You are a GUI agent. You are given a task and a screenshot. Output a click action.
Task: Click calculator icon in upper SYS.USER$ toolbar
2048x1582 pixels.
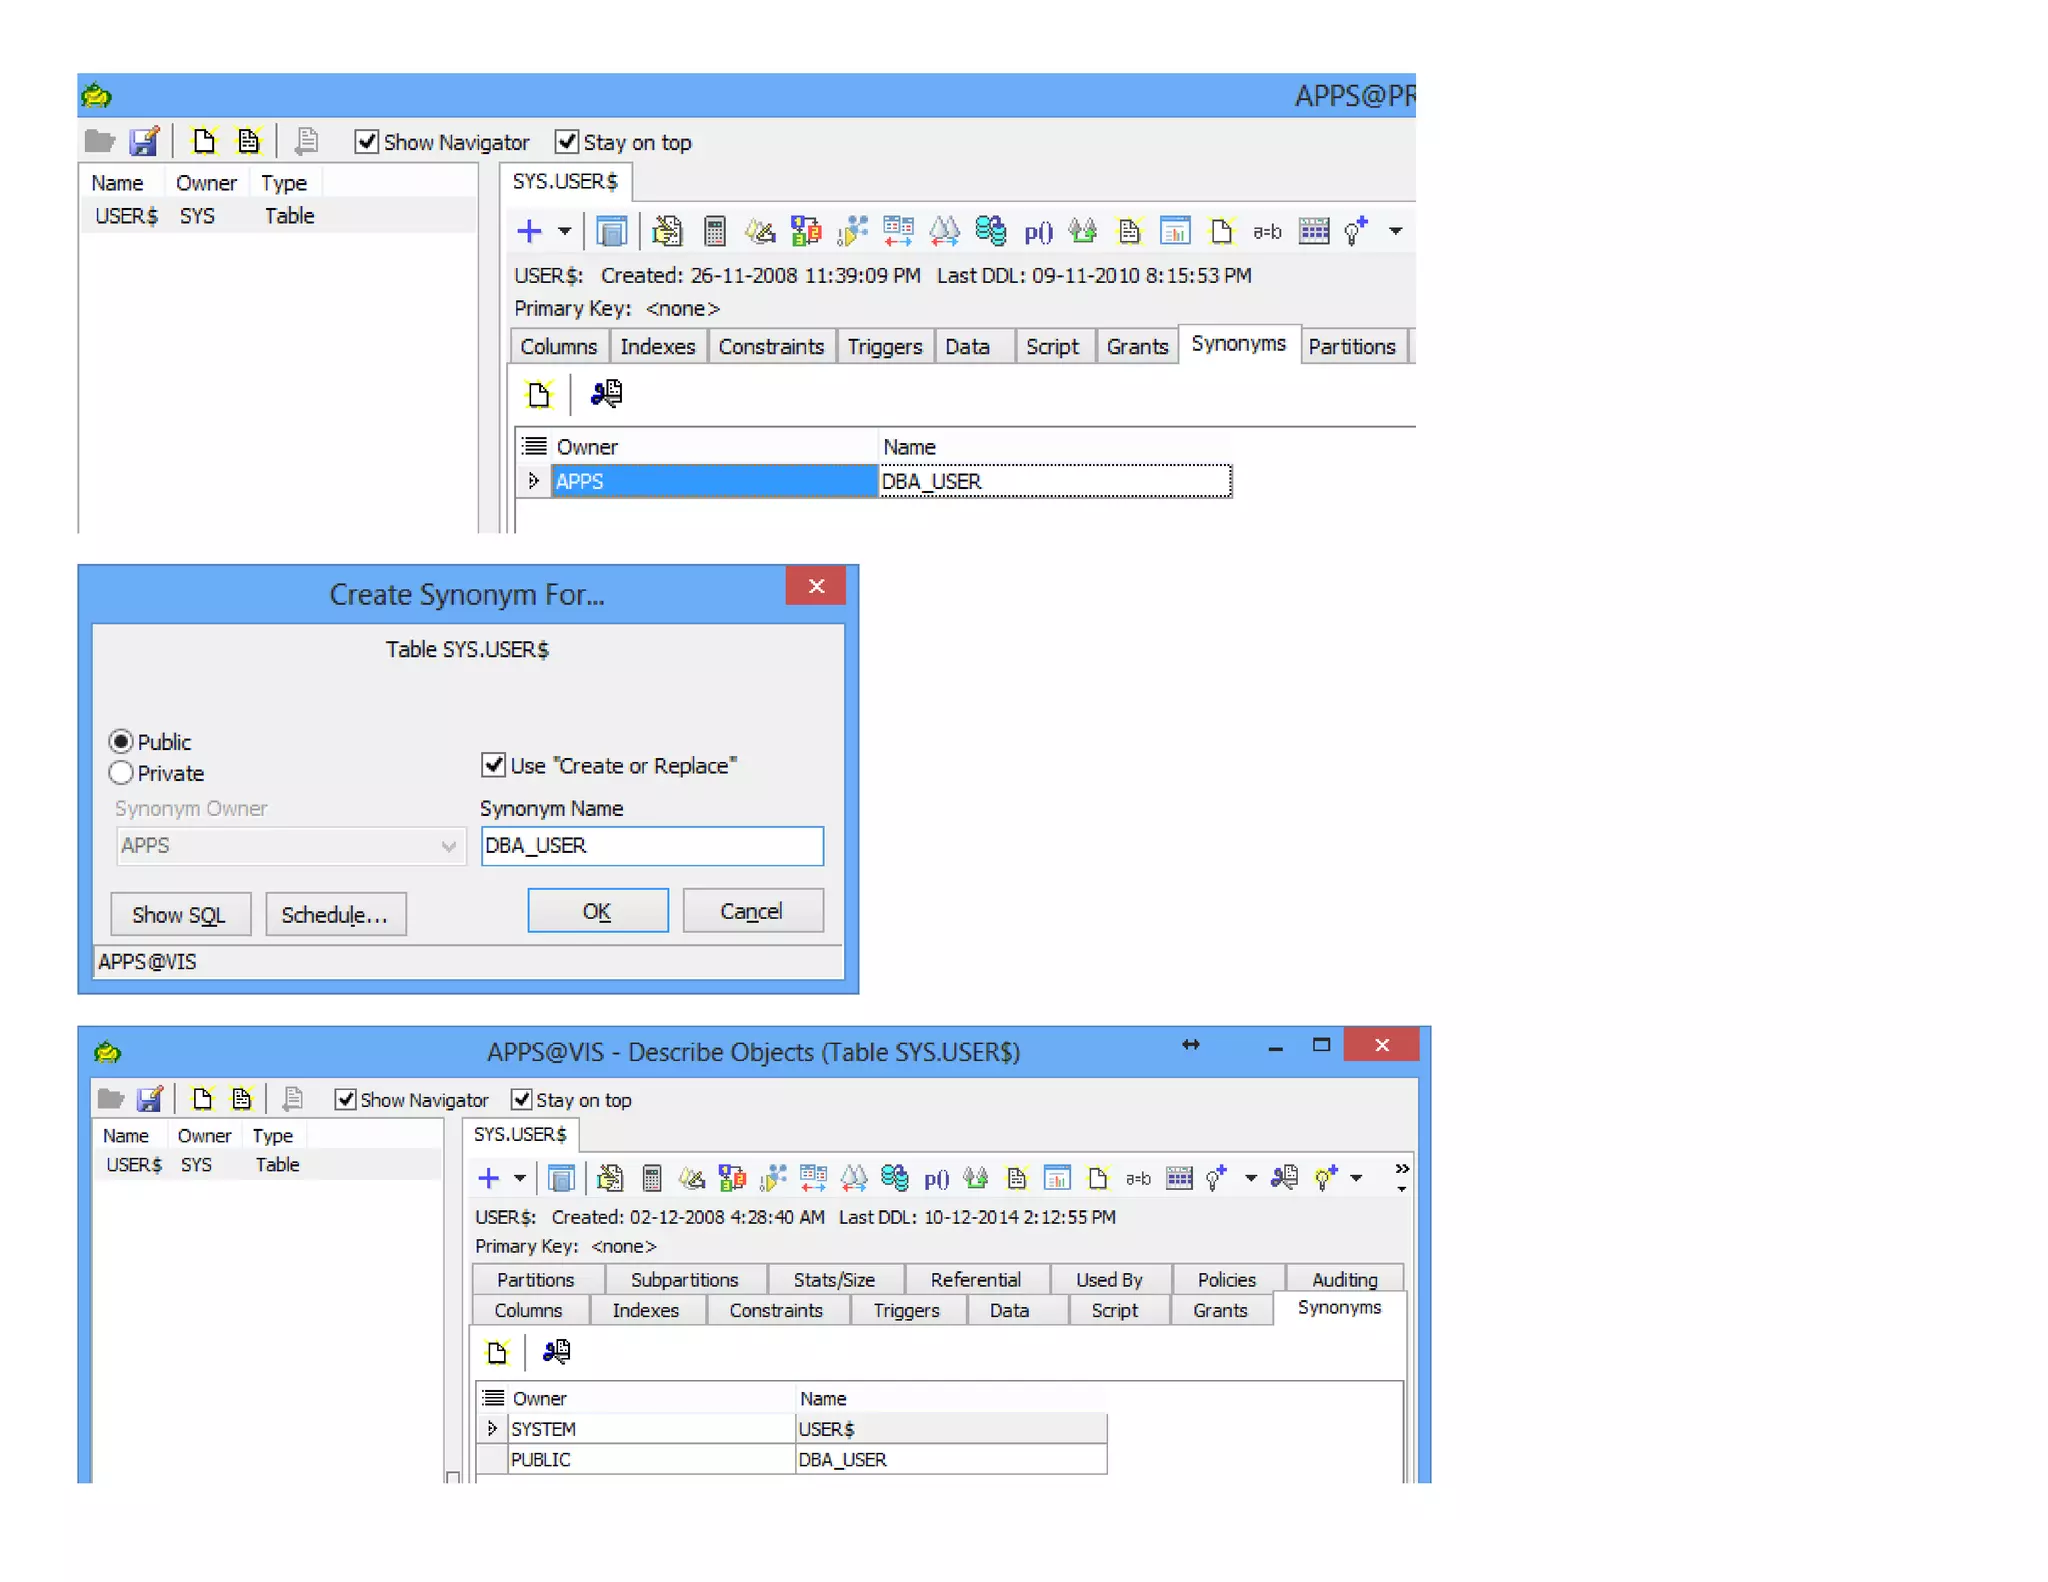point(714,232)
